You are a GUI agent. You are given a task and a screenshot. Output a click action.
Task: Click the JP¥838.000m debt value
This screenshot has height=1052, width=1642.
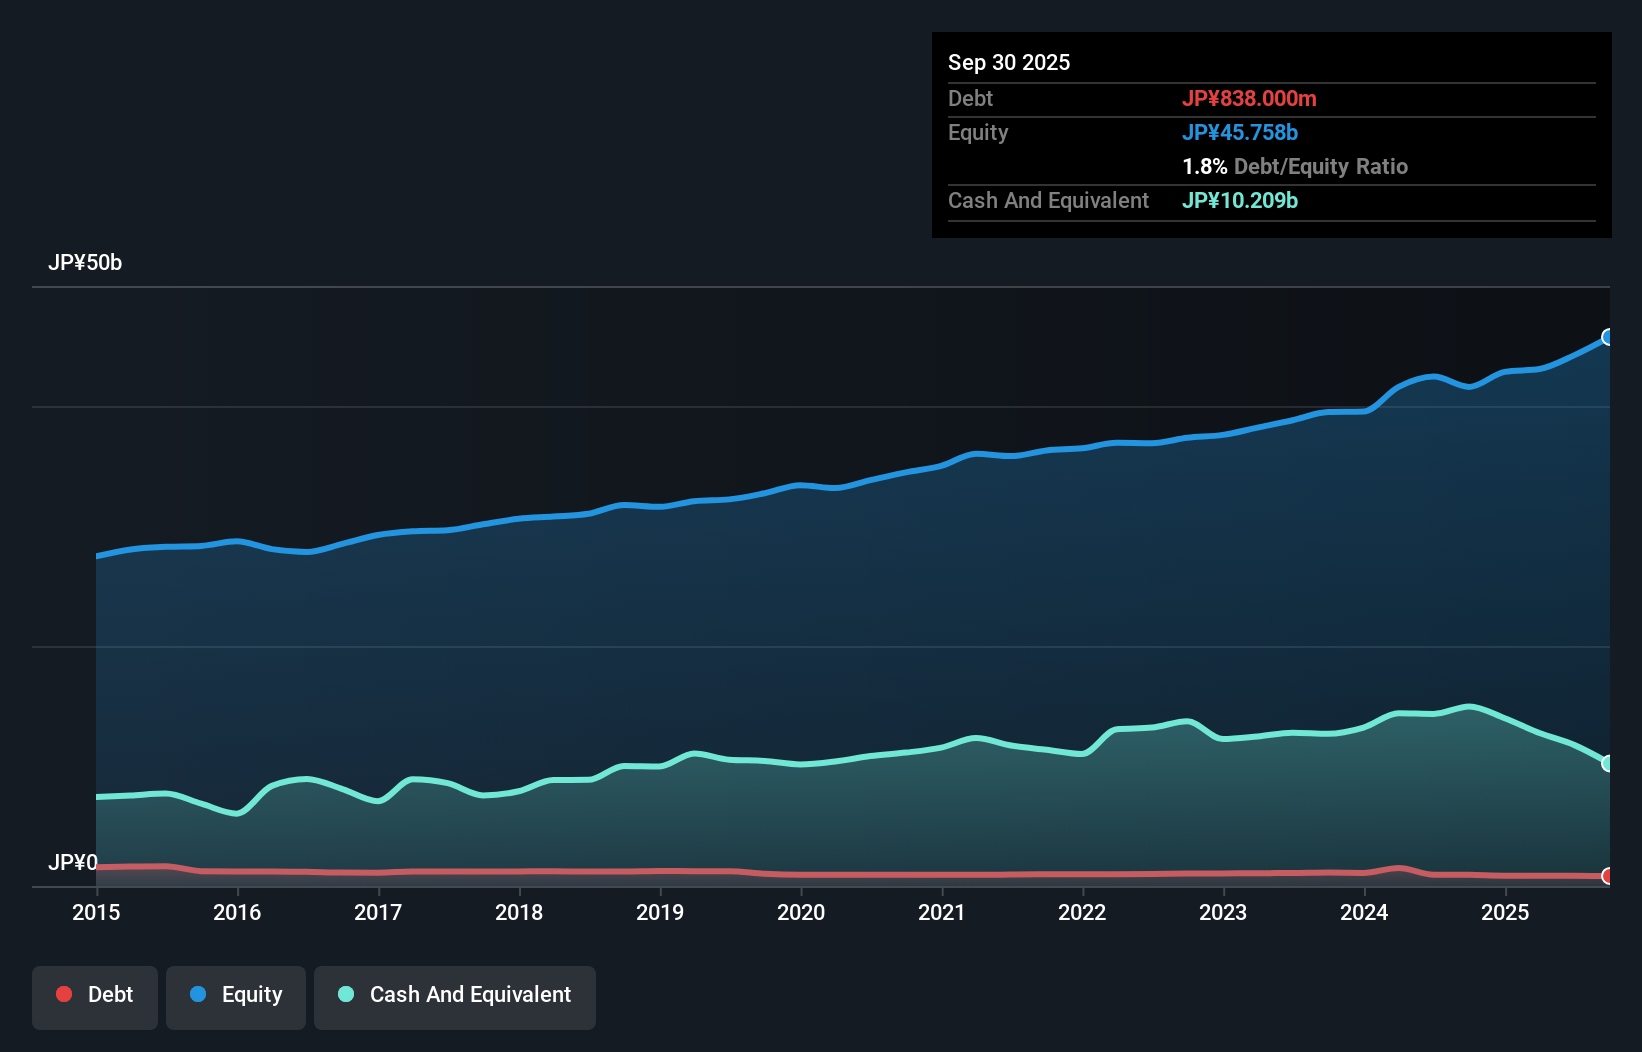(1249, 98)
